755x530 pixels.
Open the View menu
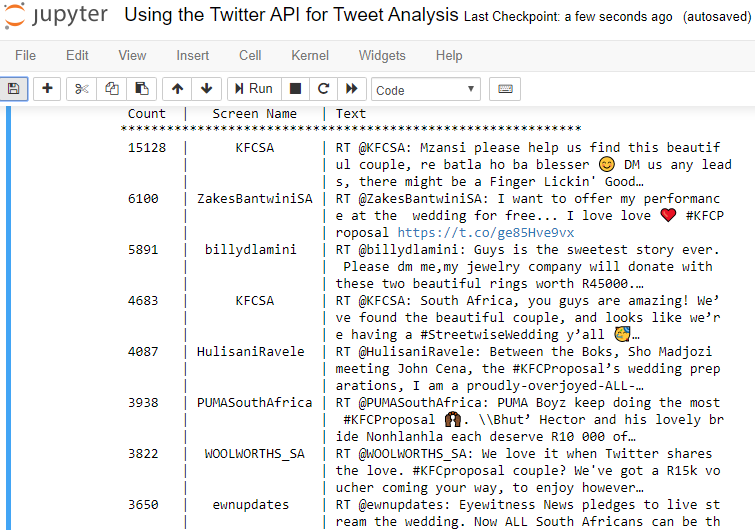click(x=132, y=55)
